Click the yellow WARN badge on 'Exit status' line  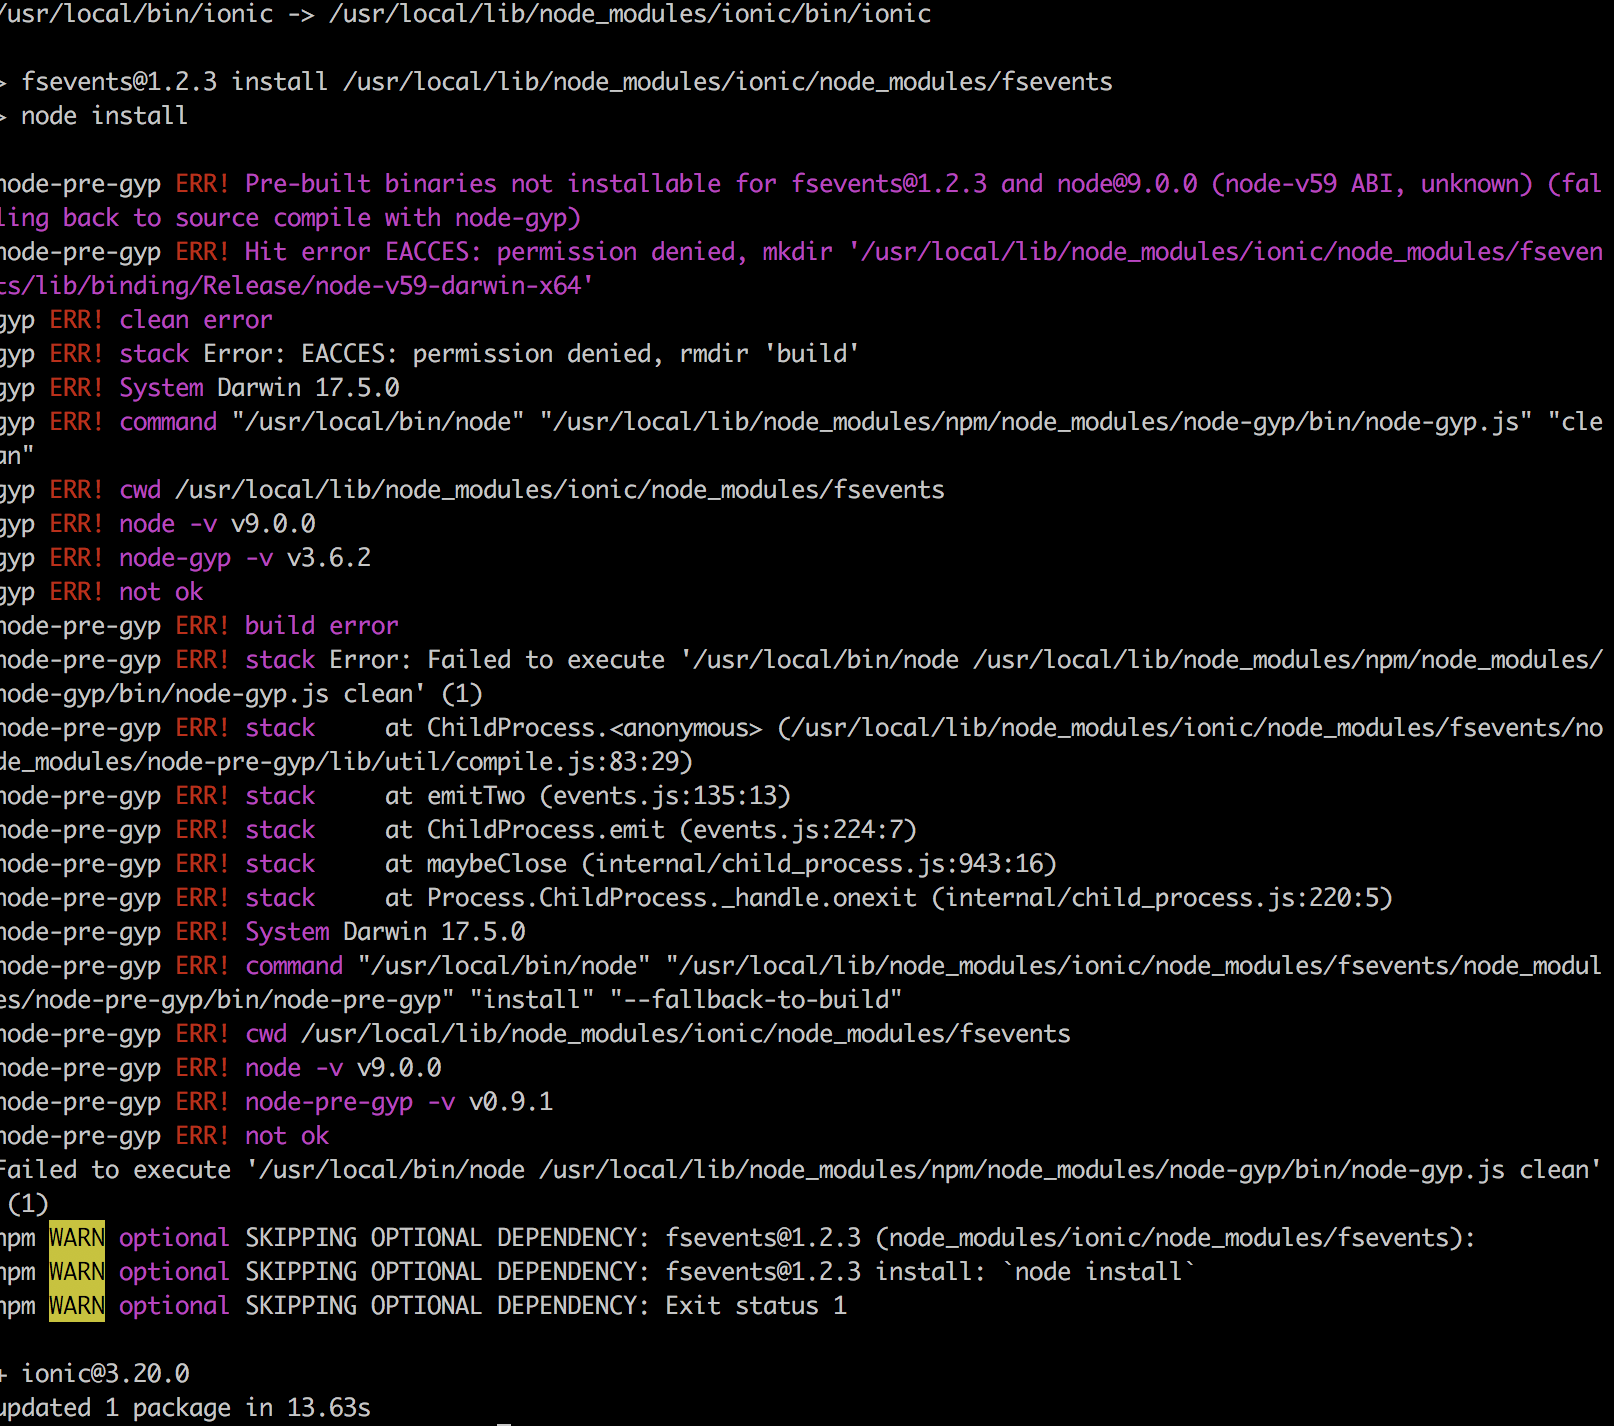[77, 1306]
